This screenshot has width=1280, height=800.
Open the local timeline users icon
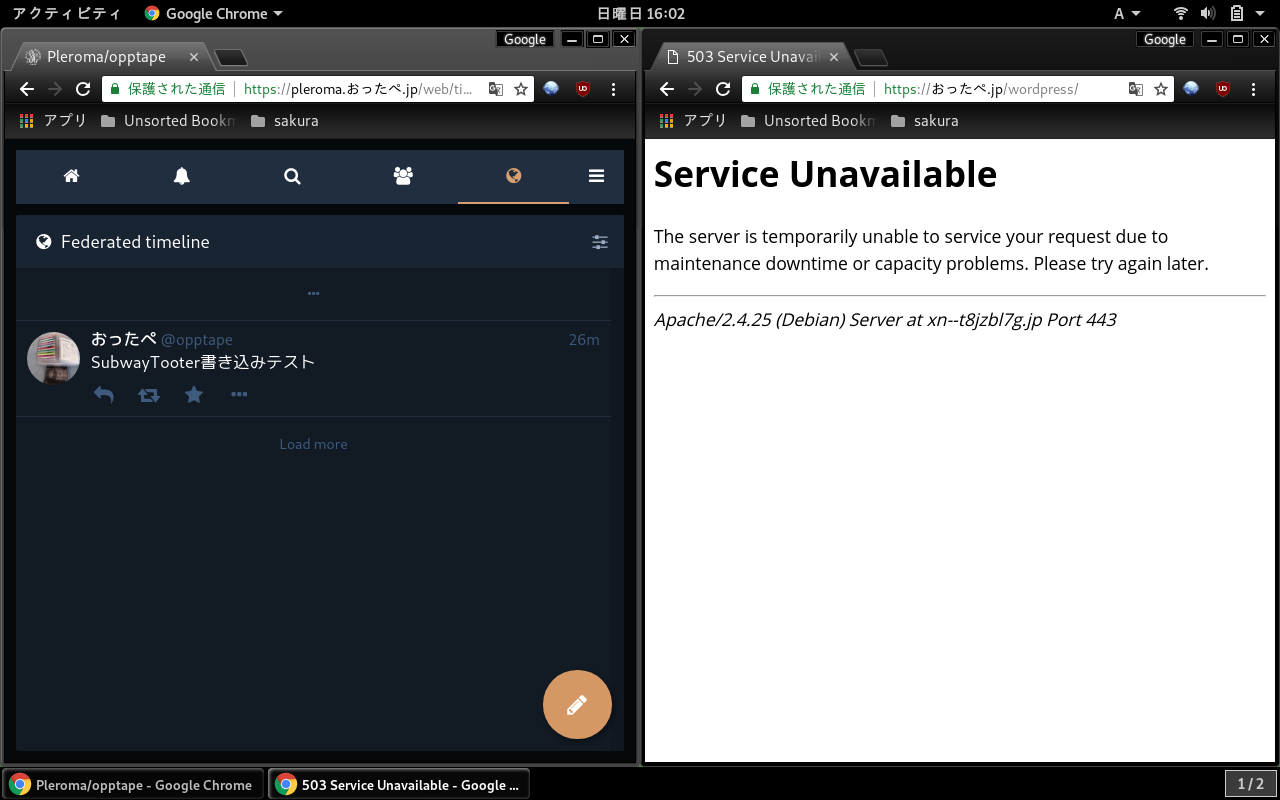pyautogui.click(x=403, y=176)
